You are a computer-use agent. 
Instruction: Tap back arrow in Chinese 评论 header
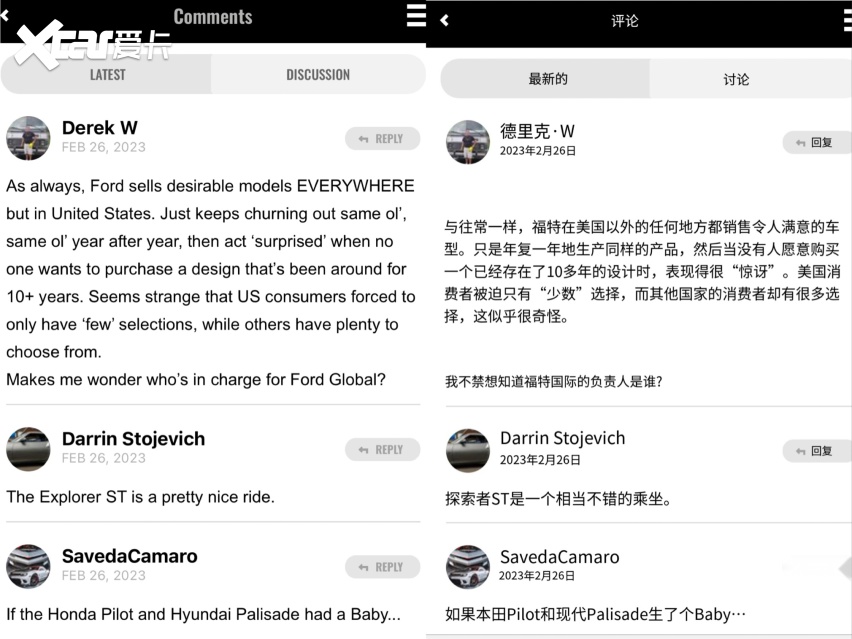[x=444, y=20]
